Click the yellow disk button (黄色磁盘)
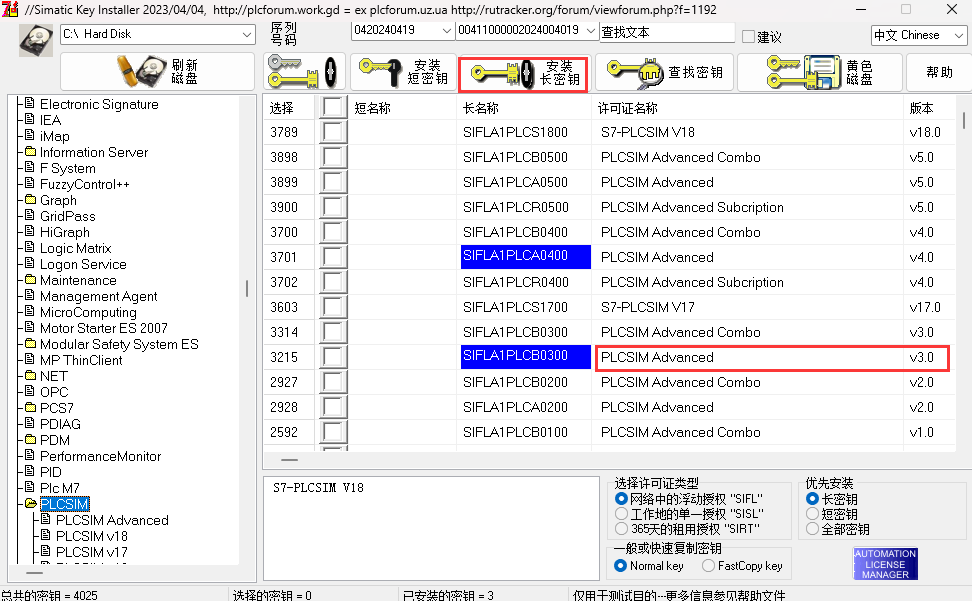972x601 pixels. click(820, 72)
